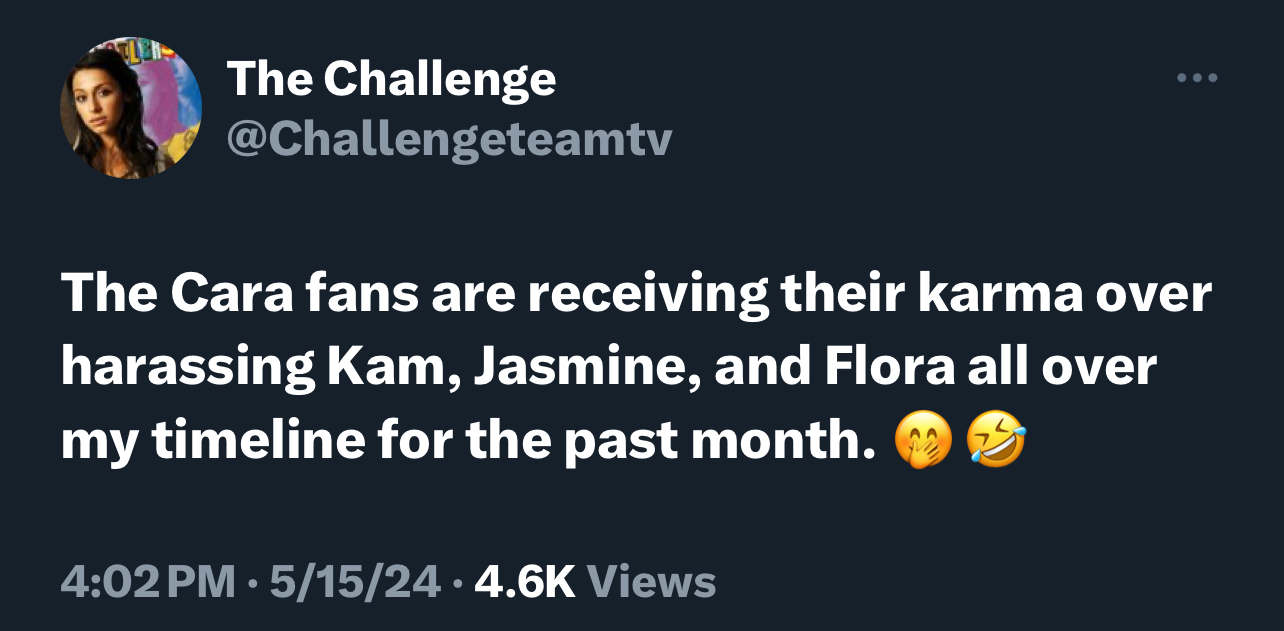This screenshot has width=1284, height=631.
Task: Click the rolling-on-floor laughing emoji
Action: (x=996, y=440)
